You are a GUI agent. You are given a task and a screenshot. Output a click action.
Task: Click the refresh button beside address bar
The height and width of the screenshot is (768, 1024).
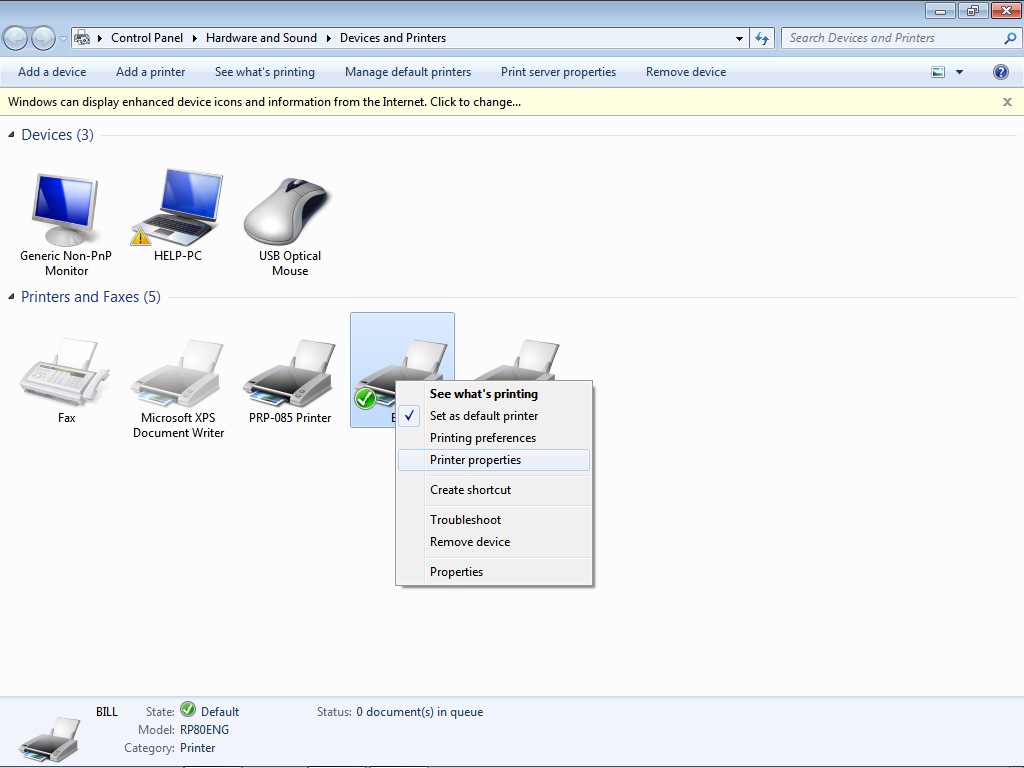point(763,38)
